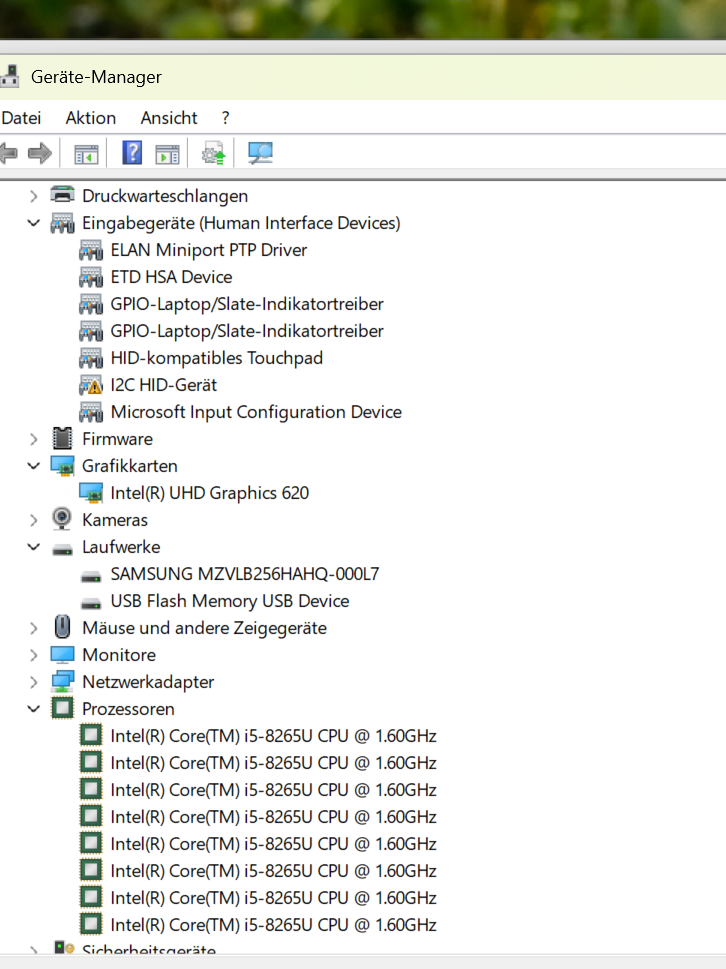726x969 pixels.
Task: Click the Geräte-Manager window title text
Action: pos(96,77)
